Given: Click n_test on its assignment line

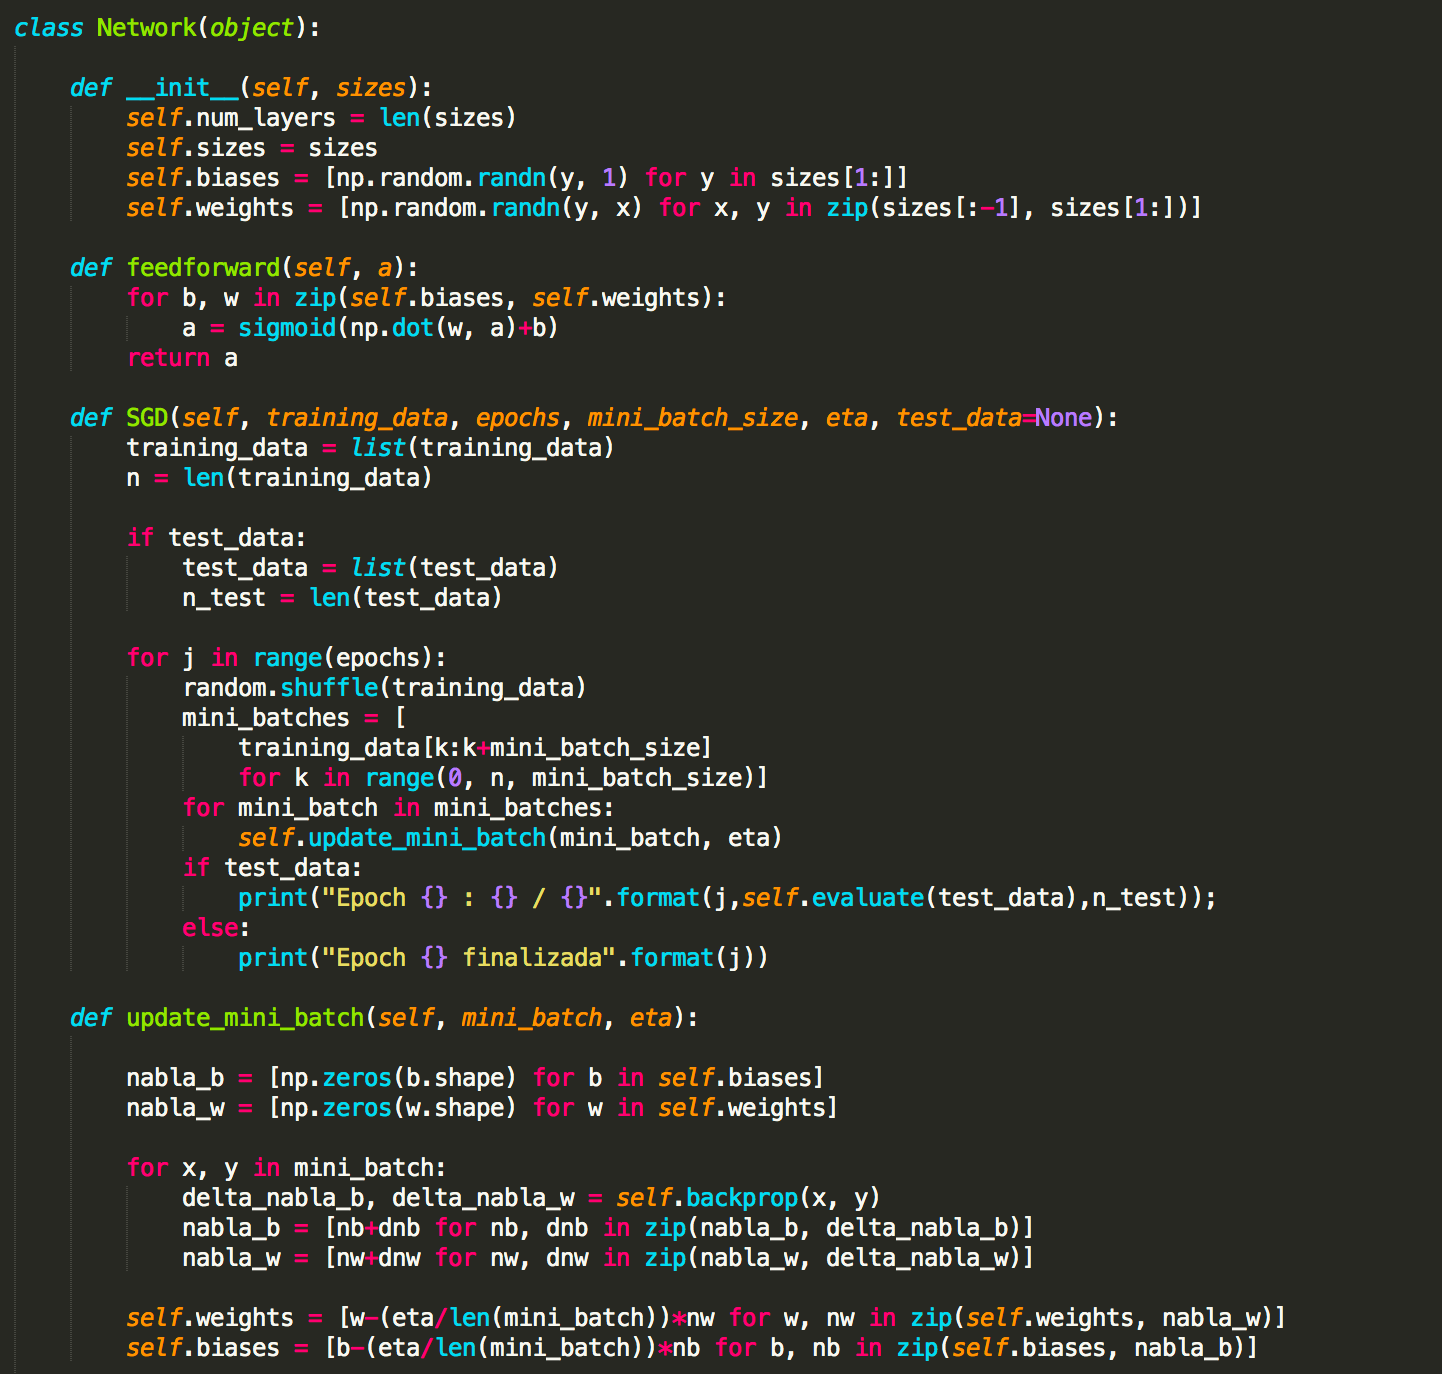Looking at the screenshot, I should [224, 598].
